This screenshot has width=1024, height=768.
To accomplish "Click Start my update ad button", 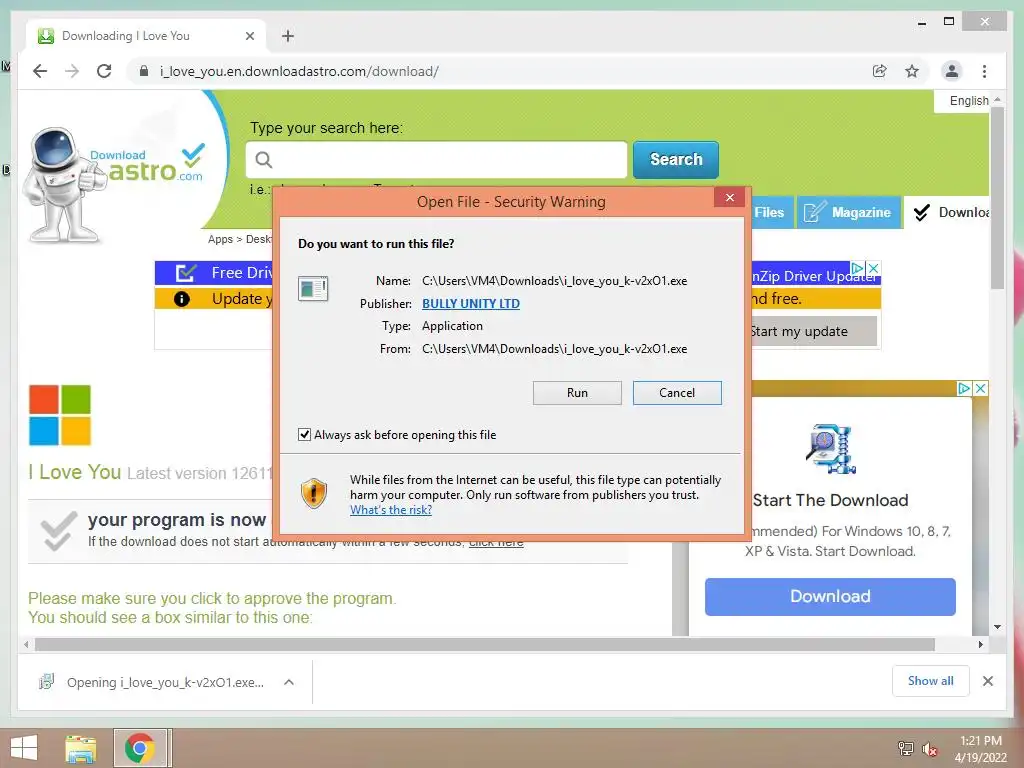I will (813, 331).
